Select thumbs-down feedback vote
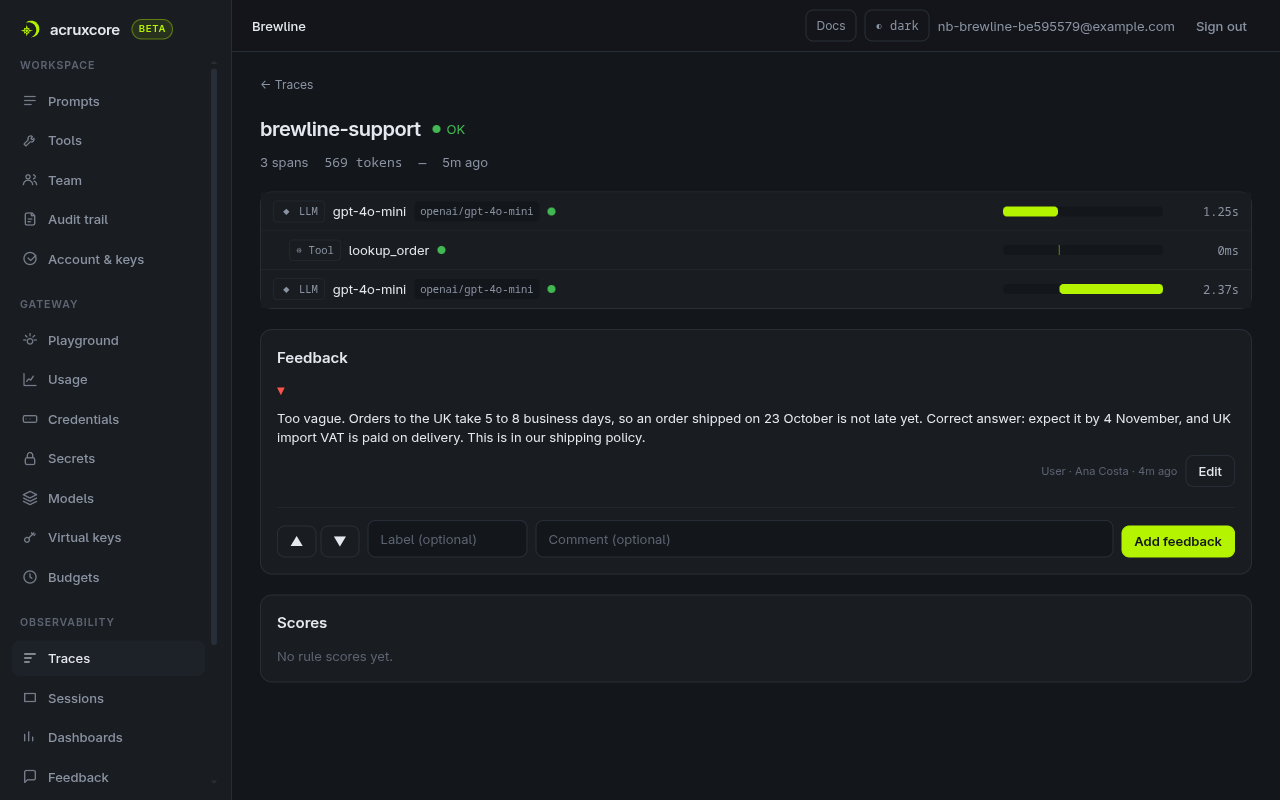Screen dimensions: 1280x800 (340, 541)
